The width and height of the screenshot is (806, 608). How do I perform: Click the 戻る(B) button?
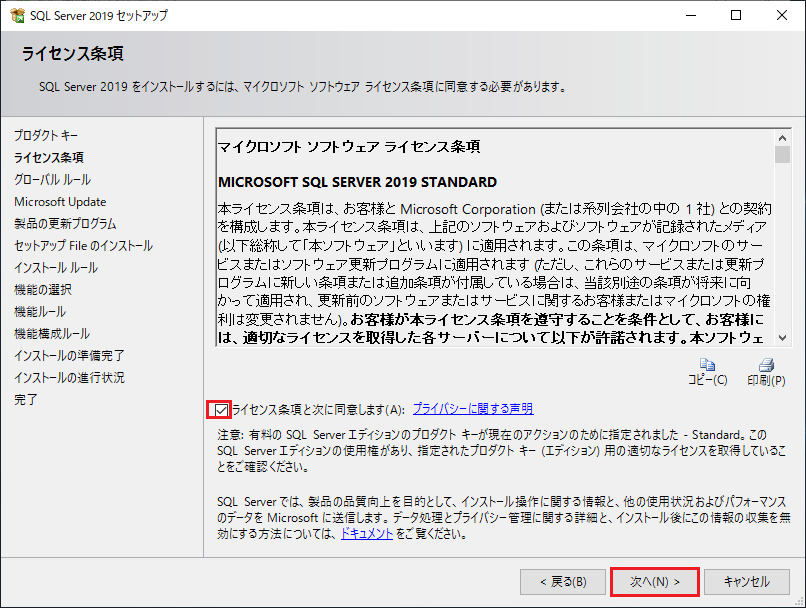pos(563,580)
